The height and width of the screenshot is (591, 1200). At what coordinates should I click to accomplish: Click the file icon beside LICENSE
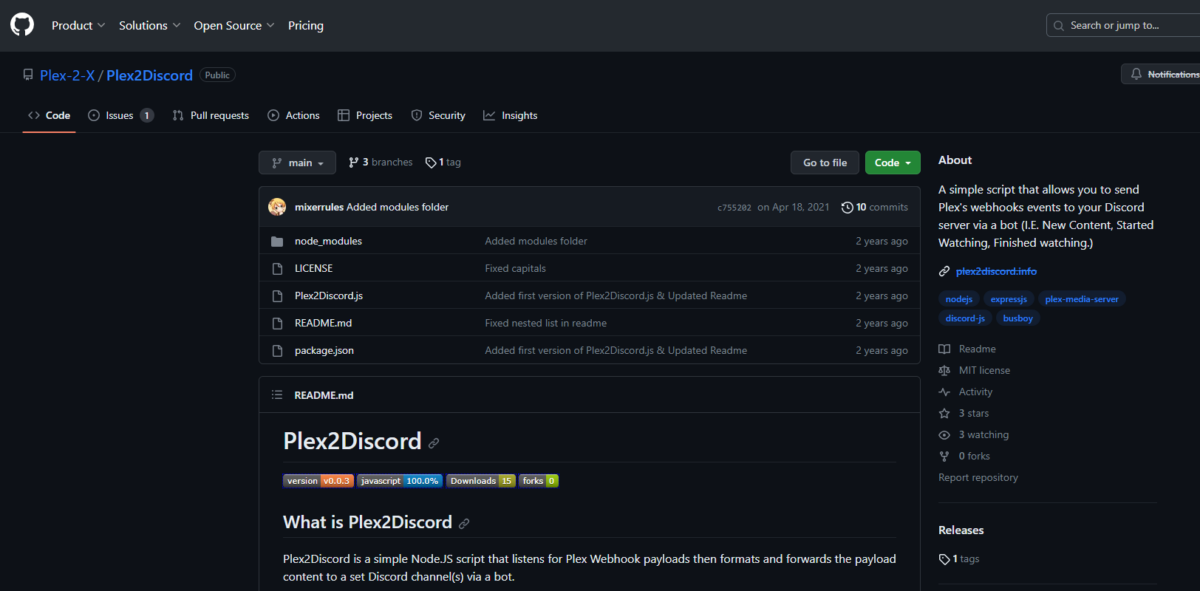coord(277,268)
